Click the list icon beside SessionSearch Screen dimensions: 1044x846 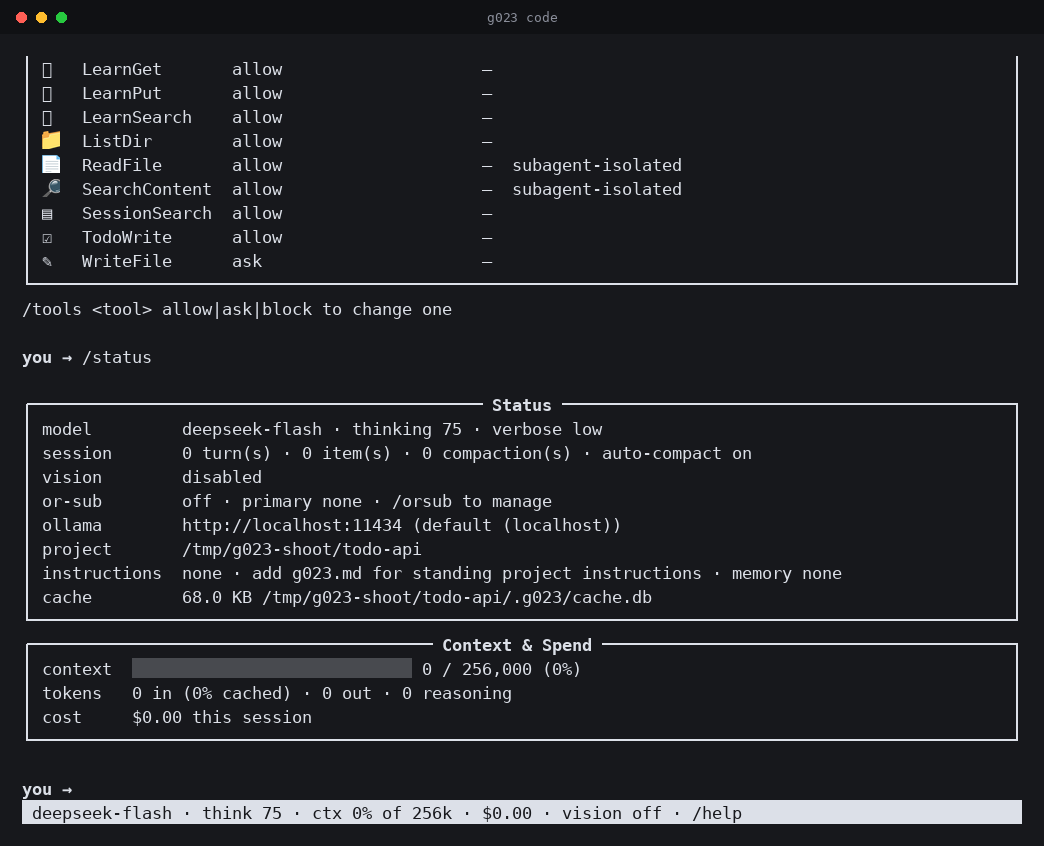point(47,214)
